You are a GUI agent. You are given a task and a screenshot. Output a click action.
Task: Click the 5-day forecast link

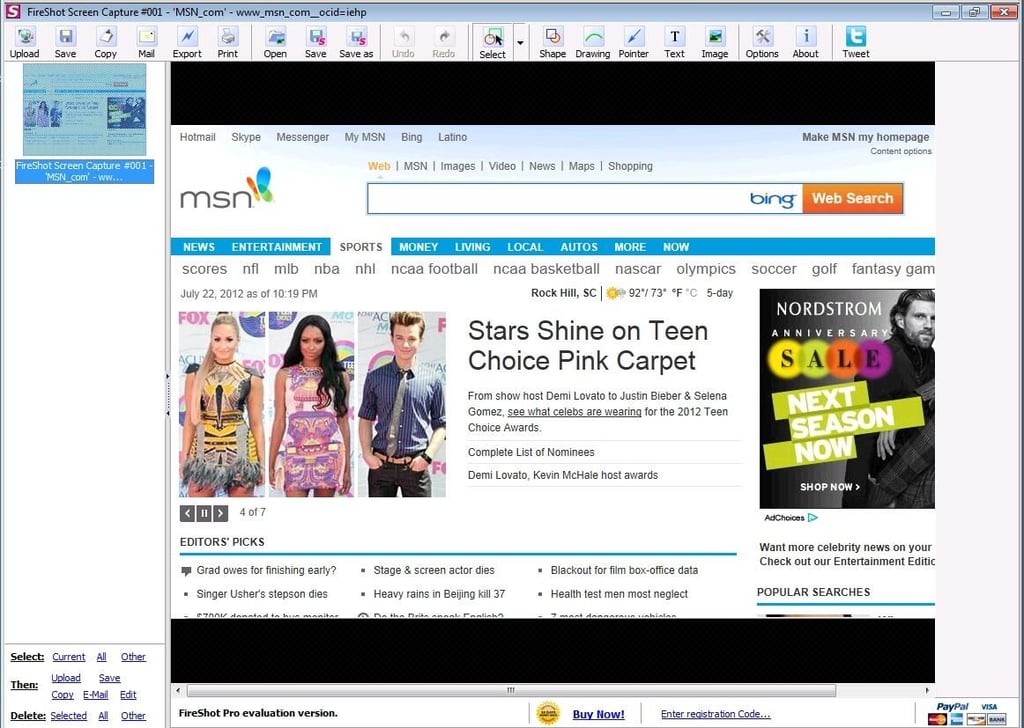[720, 293]
